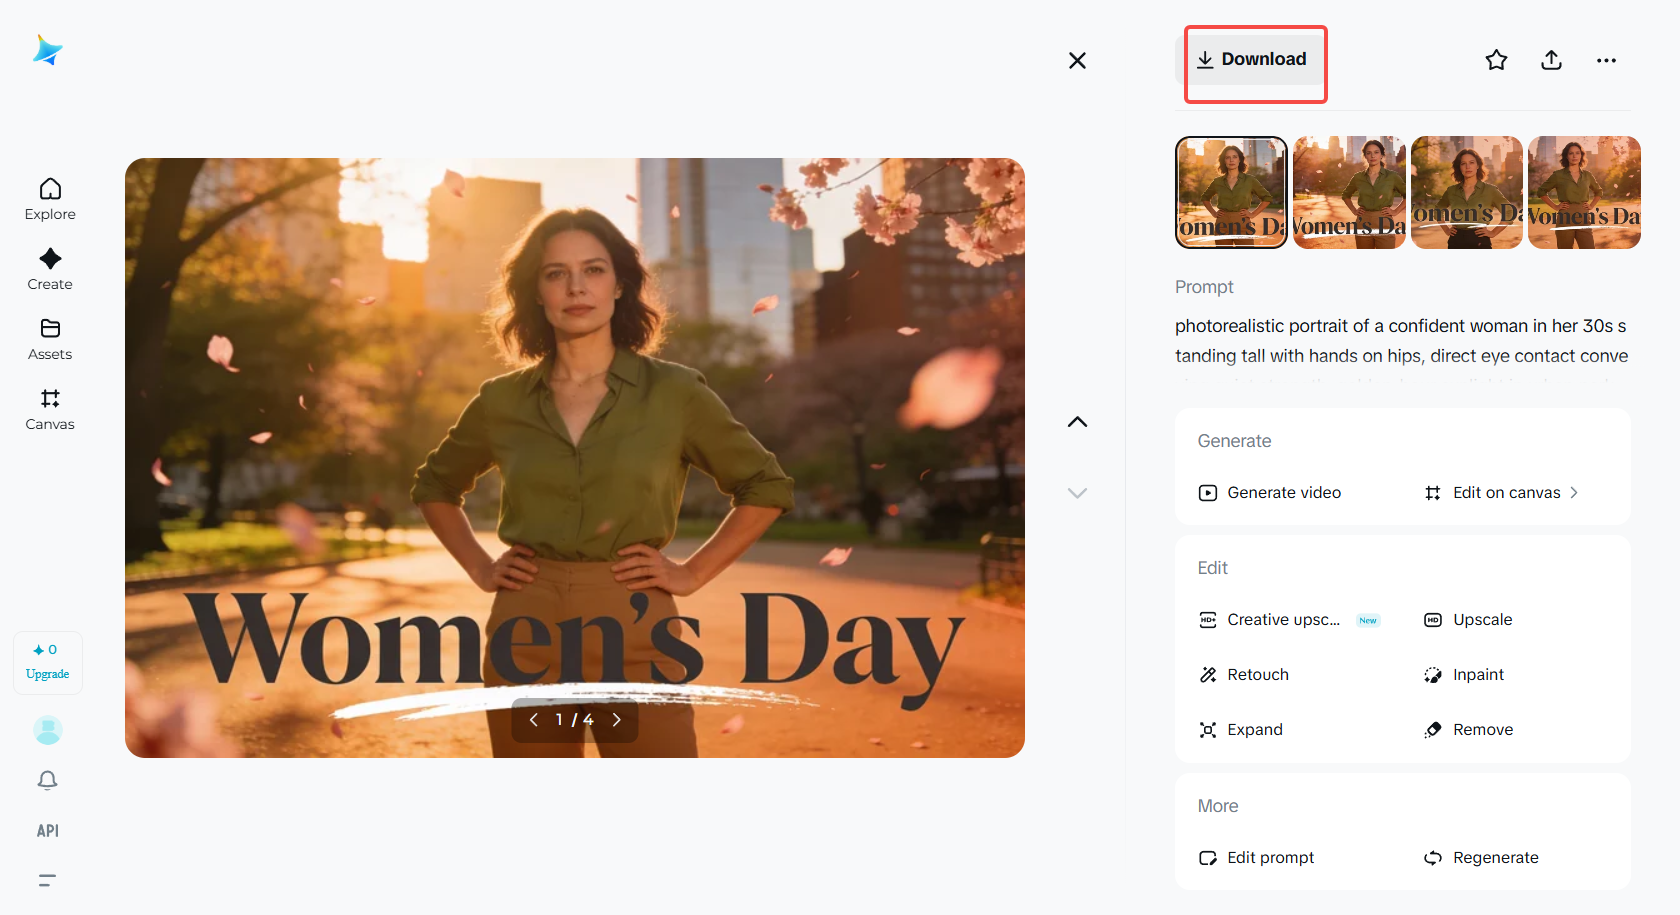Select the second image thumbnail
The height and width of the screenshot is (915, 1680).
click(1349, 192)
